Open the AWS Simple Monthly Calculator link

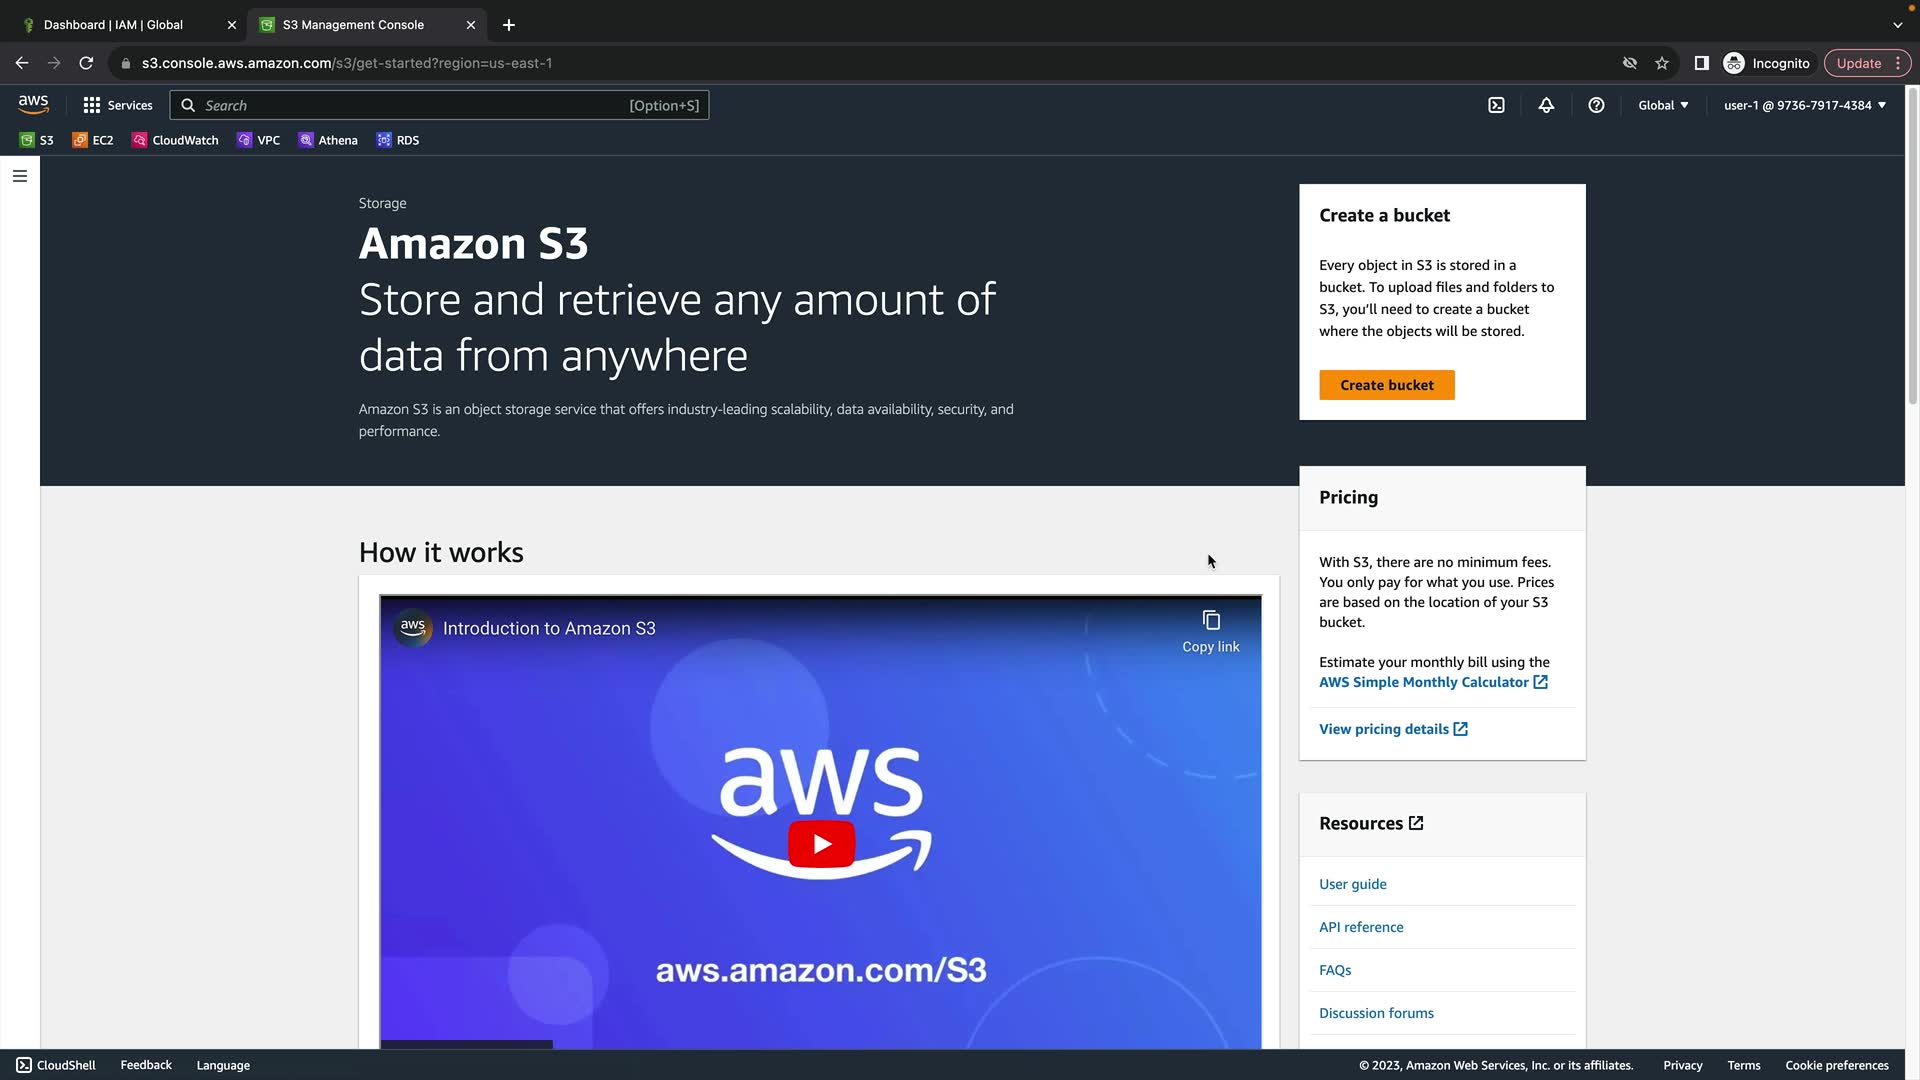tap(1423, 682)
